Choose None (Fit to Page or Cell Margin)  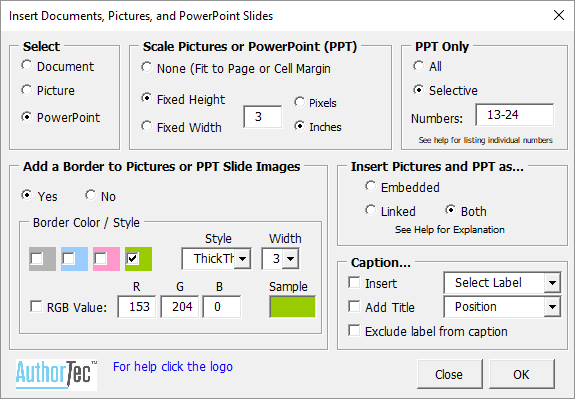(147, 68)
